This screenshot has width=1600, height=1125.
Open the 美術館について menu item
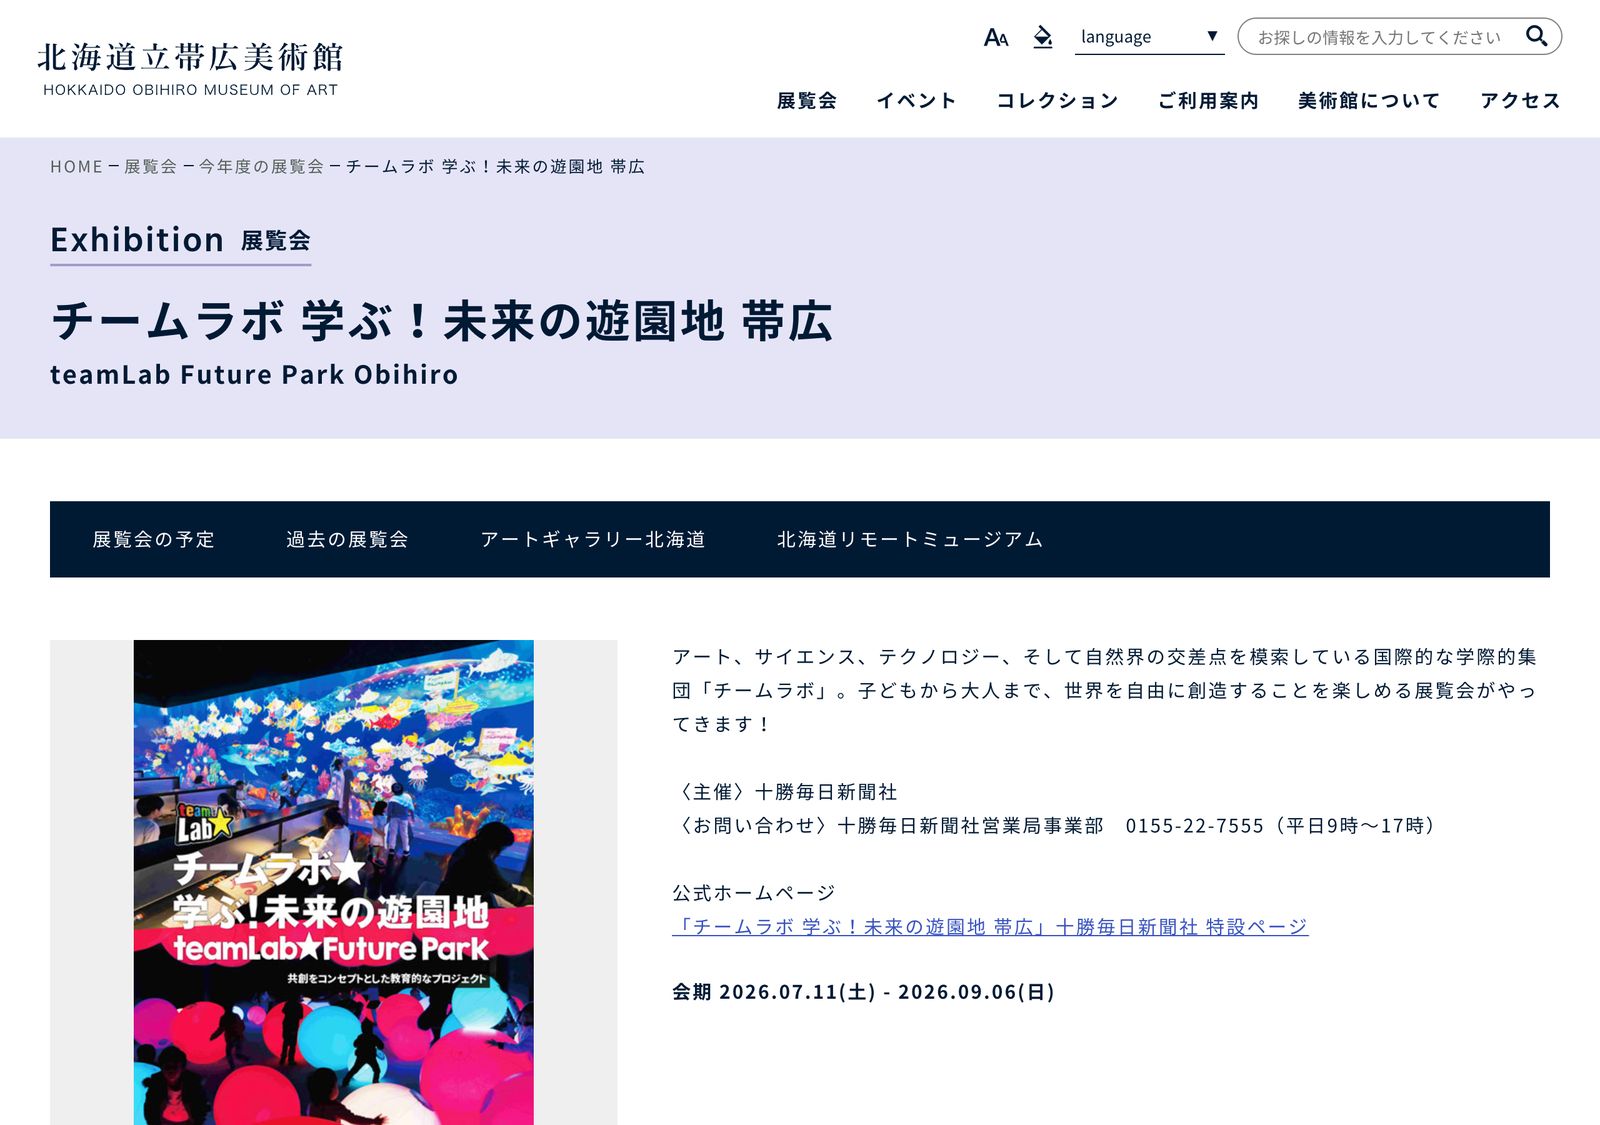pyautogui.click(x=1369, y=101)
